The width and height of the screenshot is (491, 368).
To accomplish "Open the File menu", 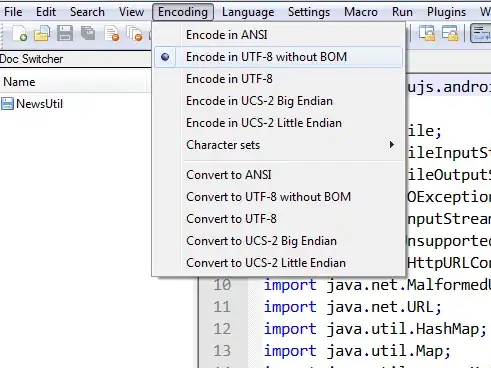I will point(13,12).
